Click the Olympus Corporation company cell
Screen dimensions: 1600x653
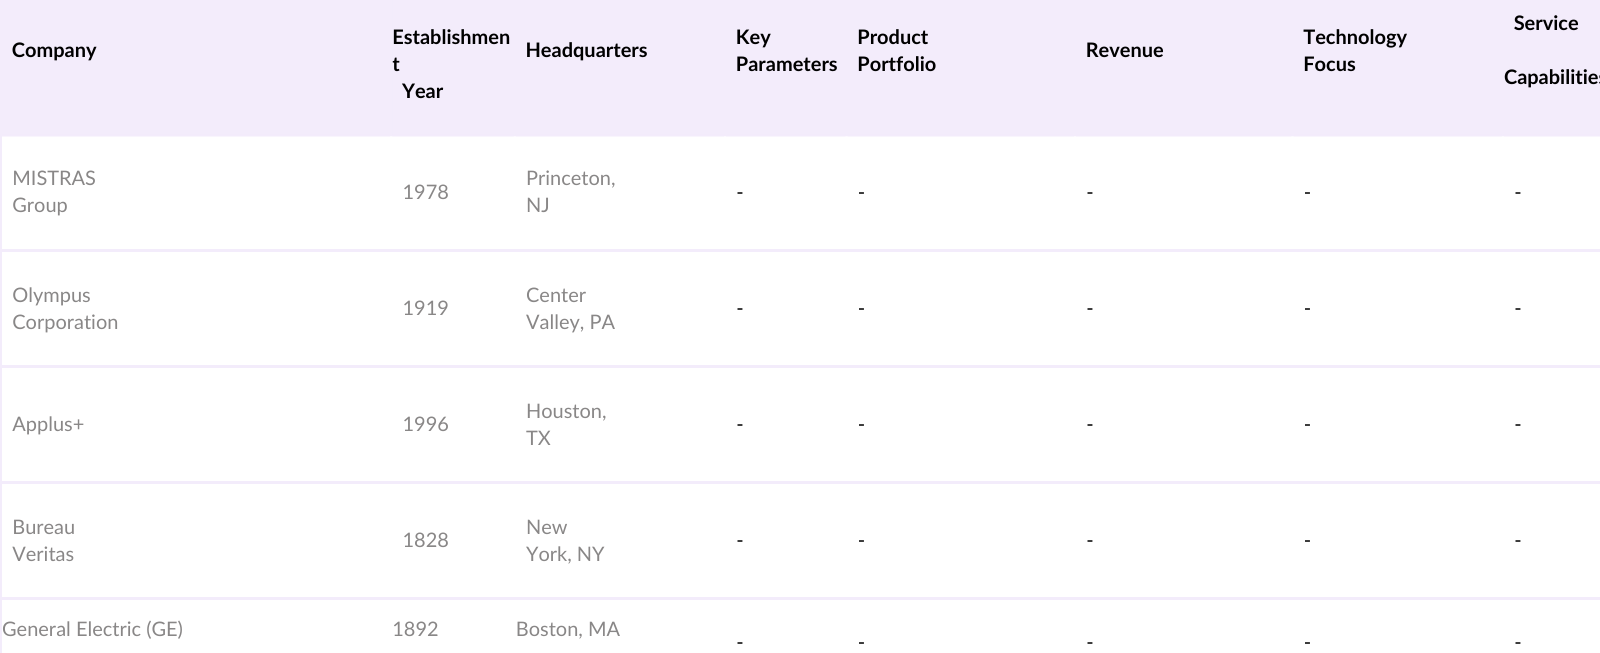65,309
